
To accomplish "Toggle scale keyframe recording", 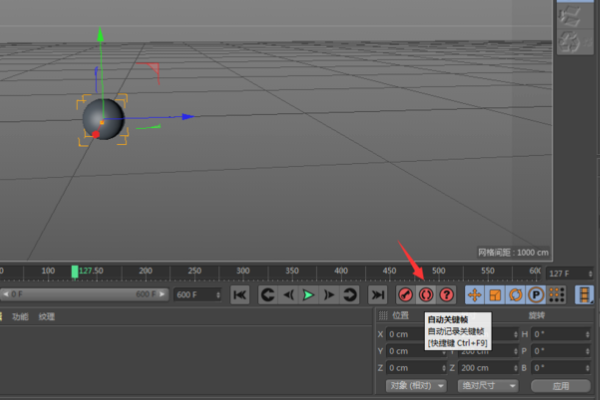I will point(494,295).
